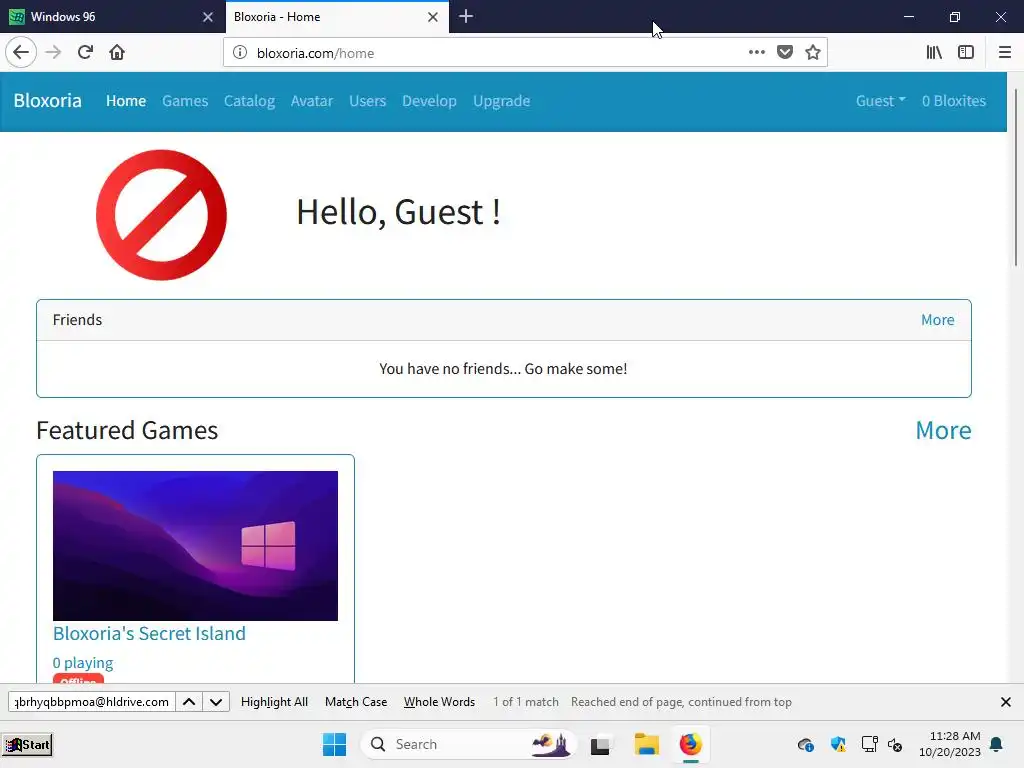Open the clock showing 11:28 AM

[x=950, y=744]
